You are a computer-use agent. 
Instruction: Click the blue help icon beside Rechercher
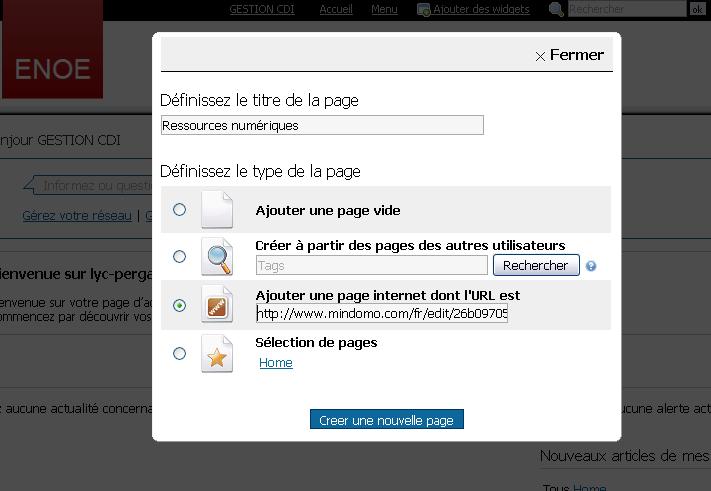pos(591,266)
